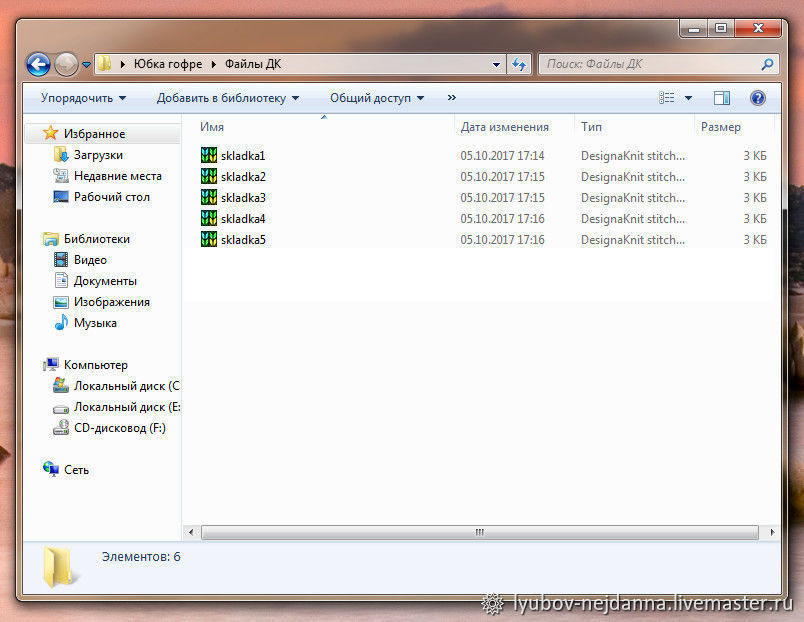Click the skladka3 file name
The image size is (804, 622).
click(243, 197)
